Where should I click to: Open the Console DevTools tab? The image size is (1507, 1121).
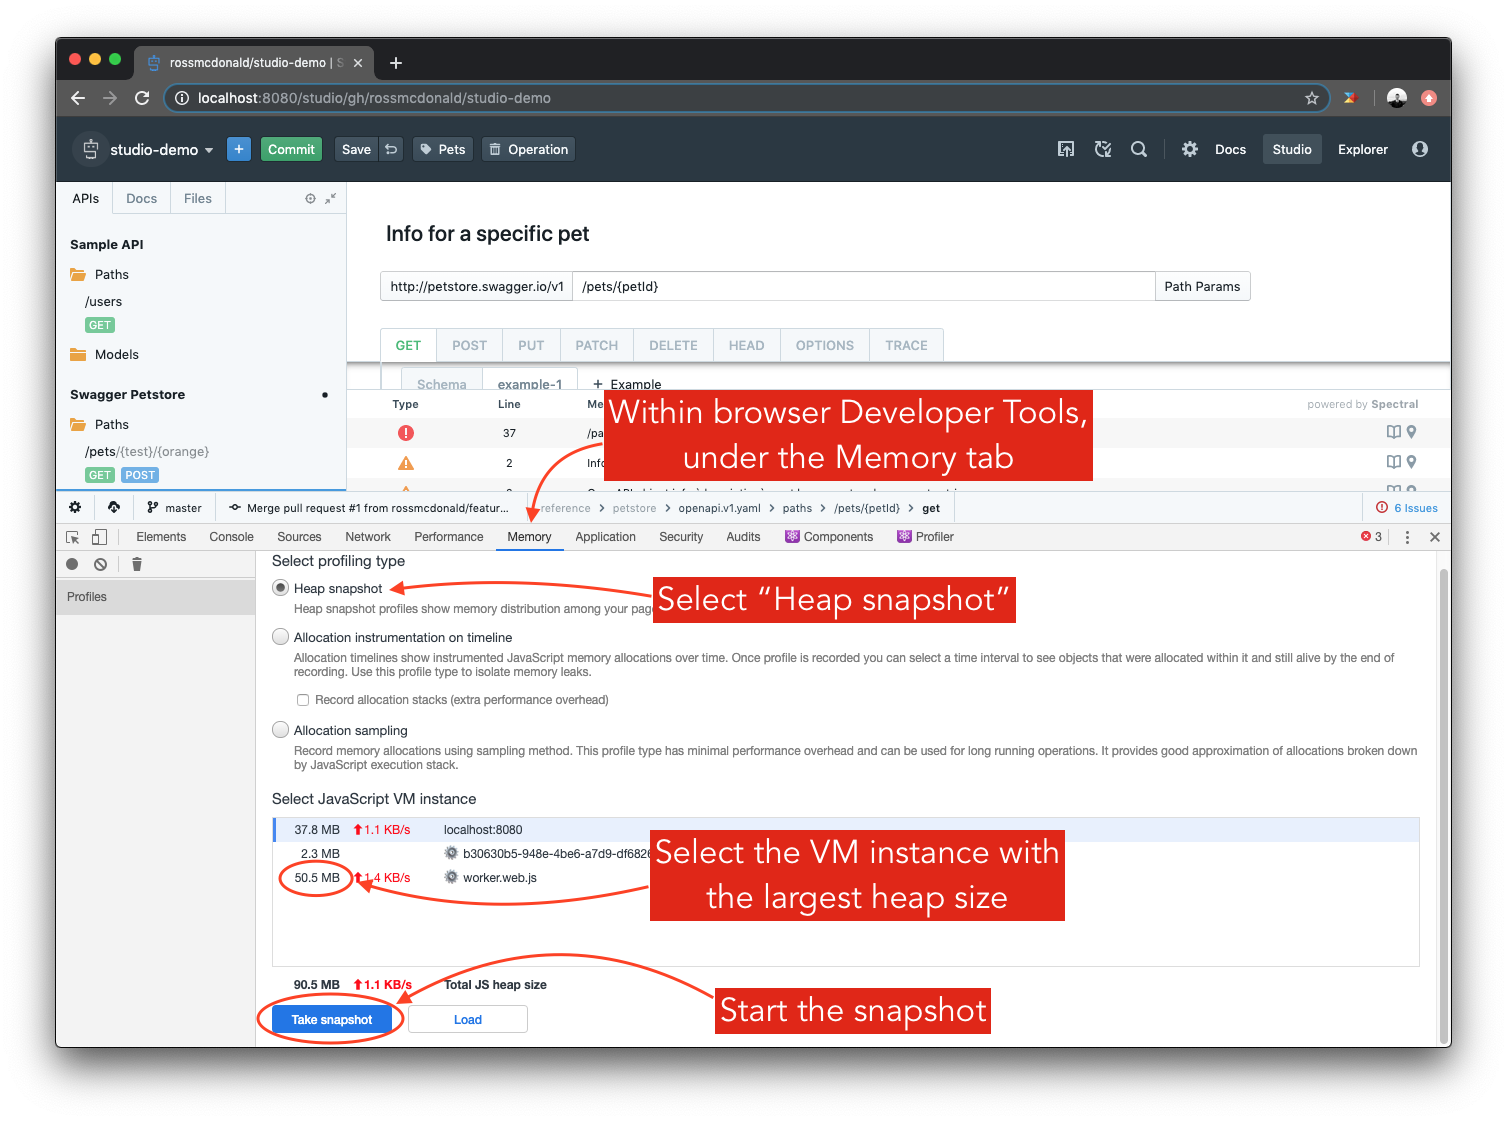click(x=231, y=537)
